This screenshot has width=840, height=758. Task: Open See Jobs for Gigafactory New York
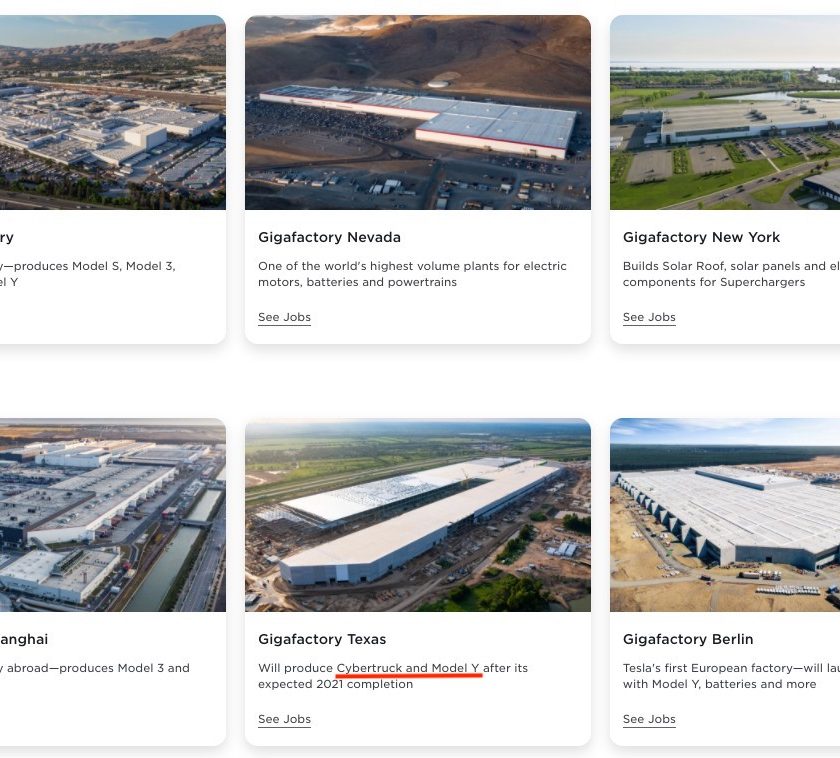point(649,317)
